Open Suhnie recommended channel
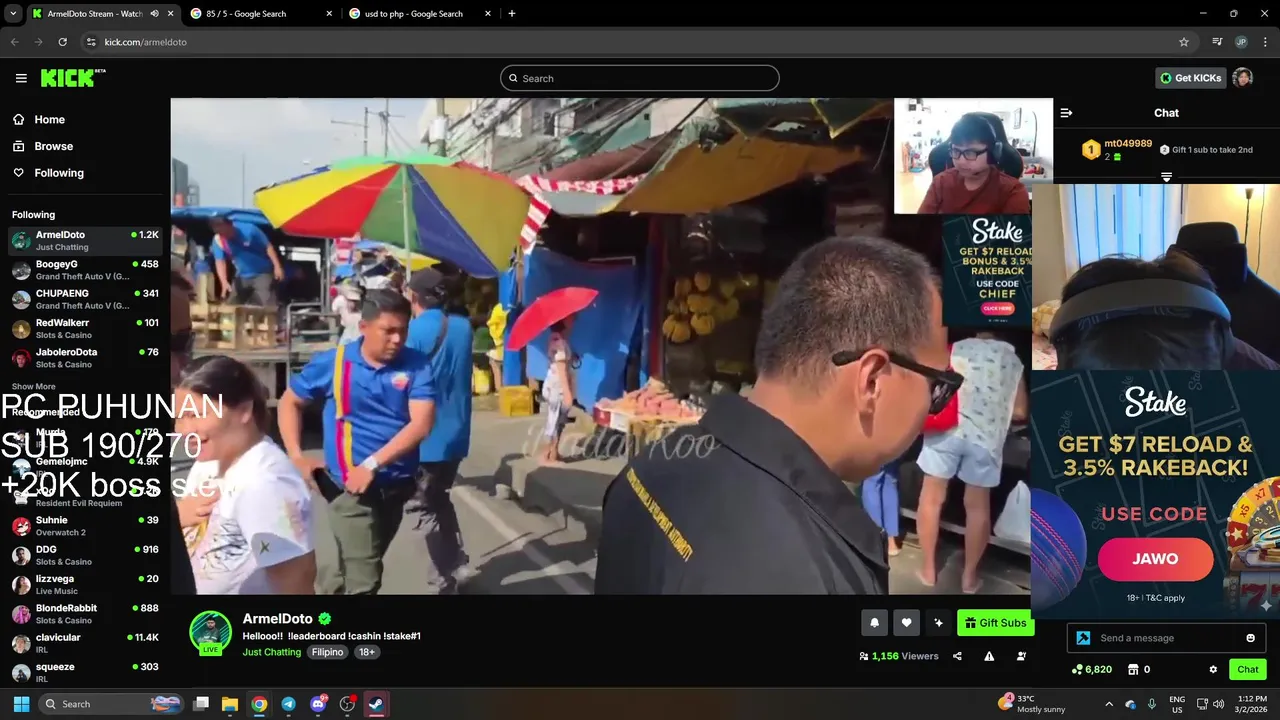The height and width of the screenshot is (720, 1280). pos(85,525)
